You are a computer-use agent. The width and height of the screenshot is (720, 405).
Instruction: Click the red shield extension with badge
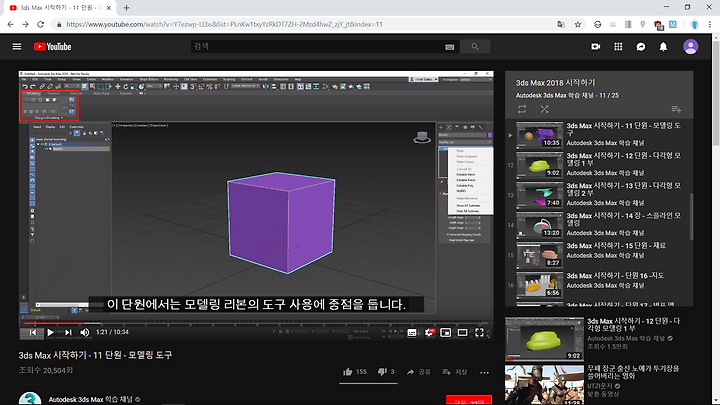(x=658, y=25)
